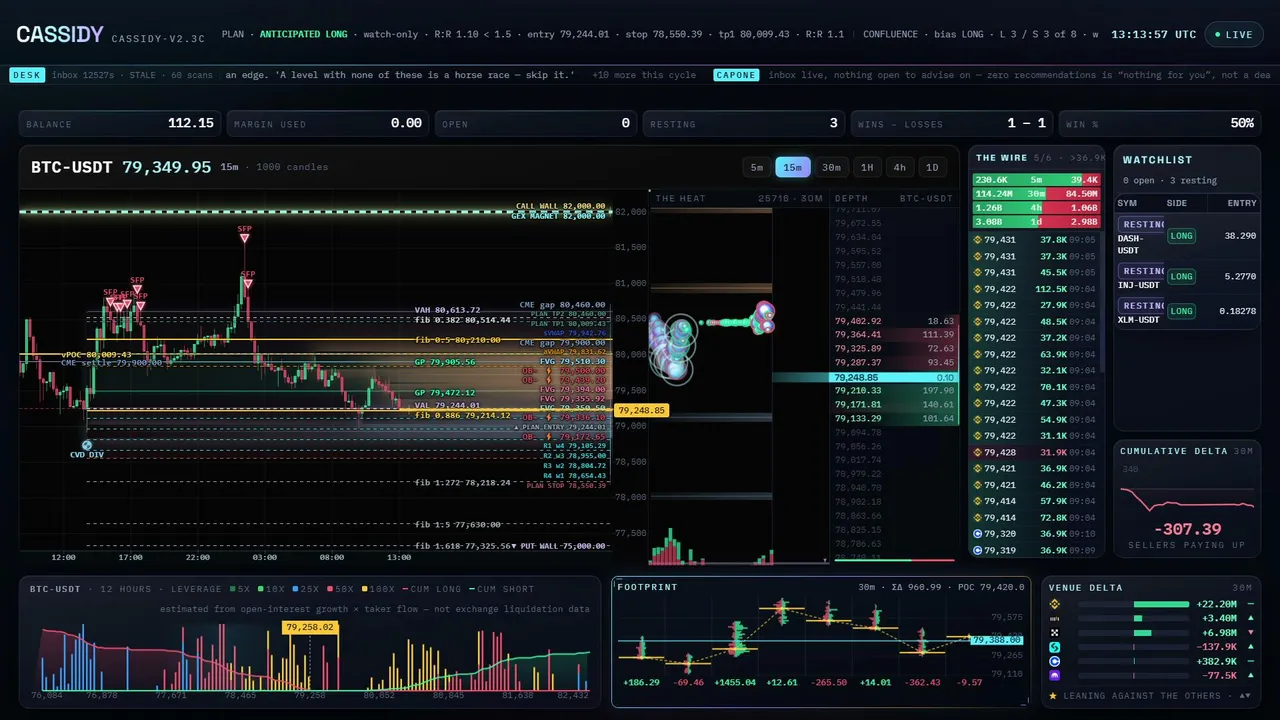Open the INJ-USDT watchlist row
The height and width of the screenshot is (720, 1280).
coord(1187,277)
